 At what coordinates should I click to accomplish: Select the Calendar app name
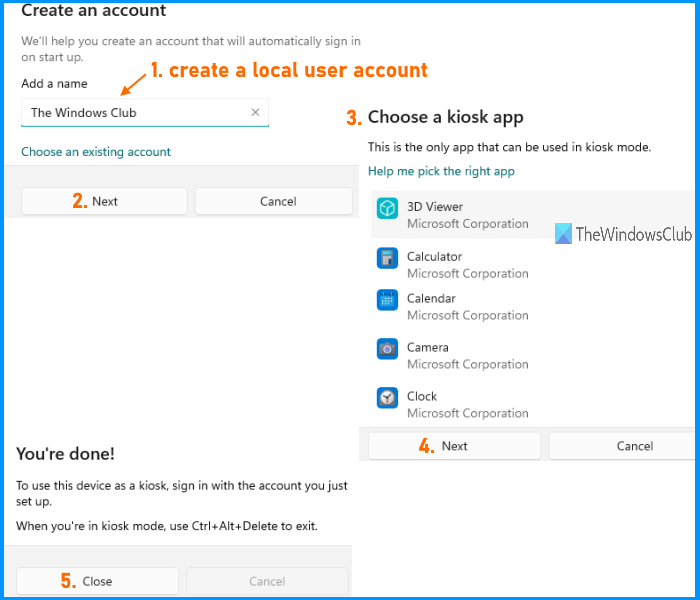coord(431,298)
